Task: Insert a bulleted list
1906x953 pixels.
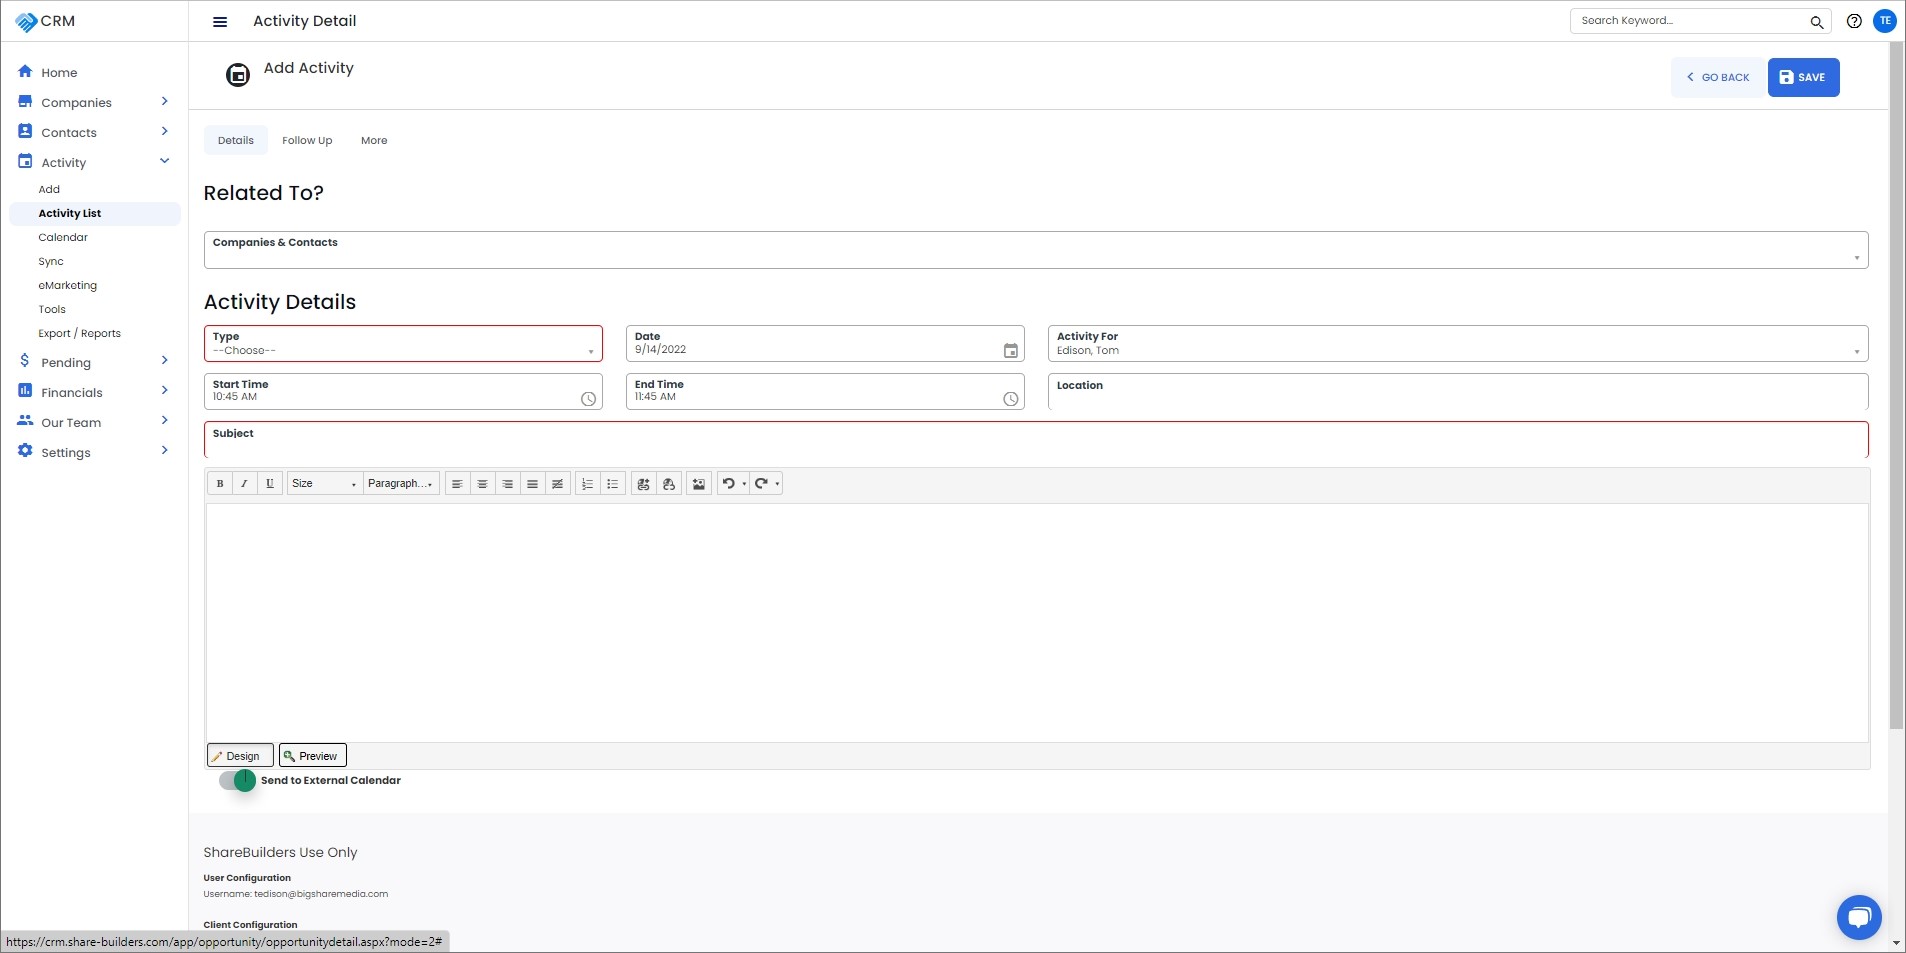Action: click(613, 484)
